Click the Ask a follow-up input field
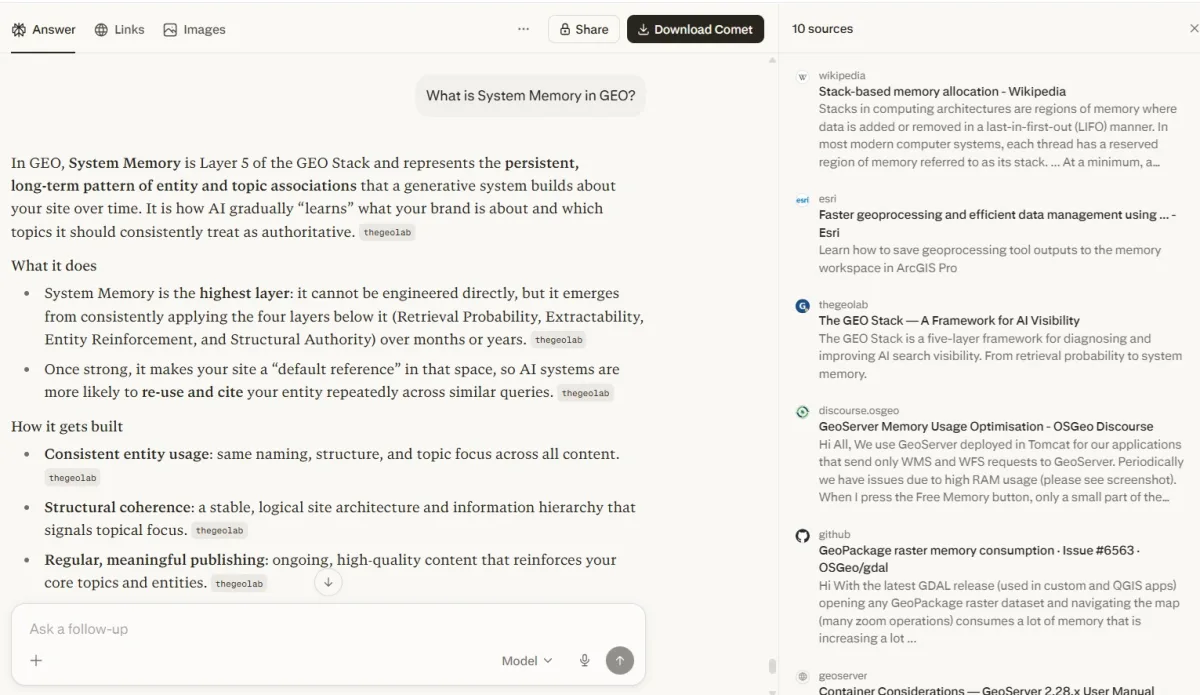The image size is (1200, 695). [x=300, y=629]
